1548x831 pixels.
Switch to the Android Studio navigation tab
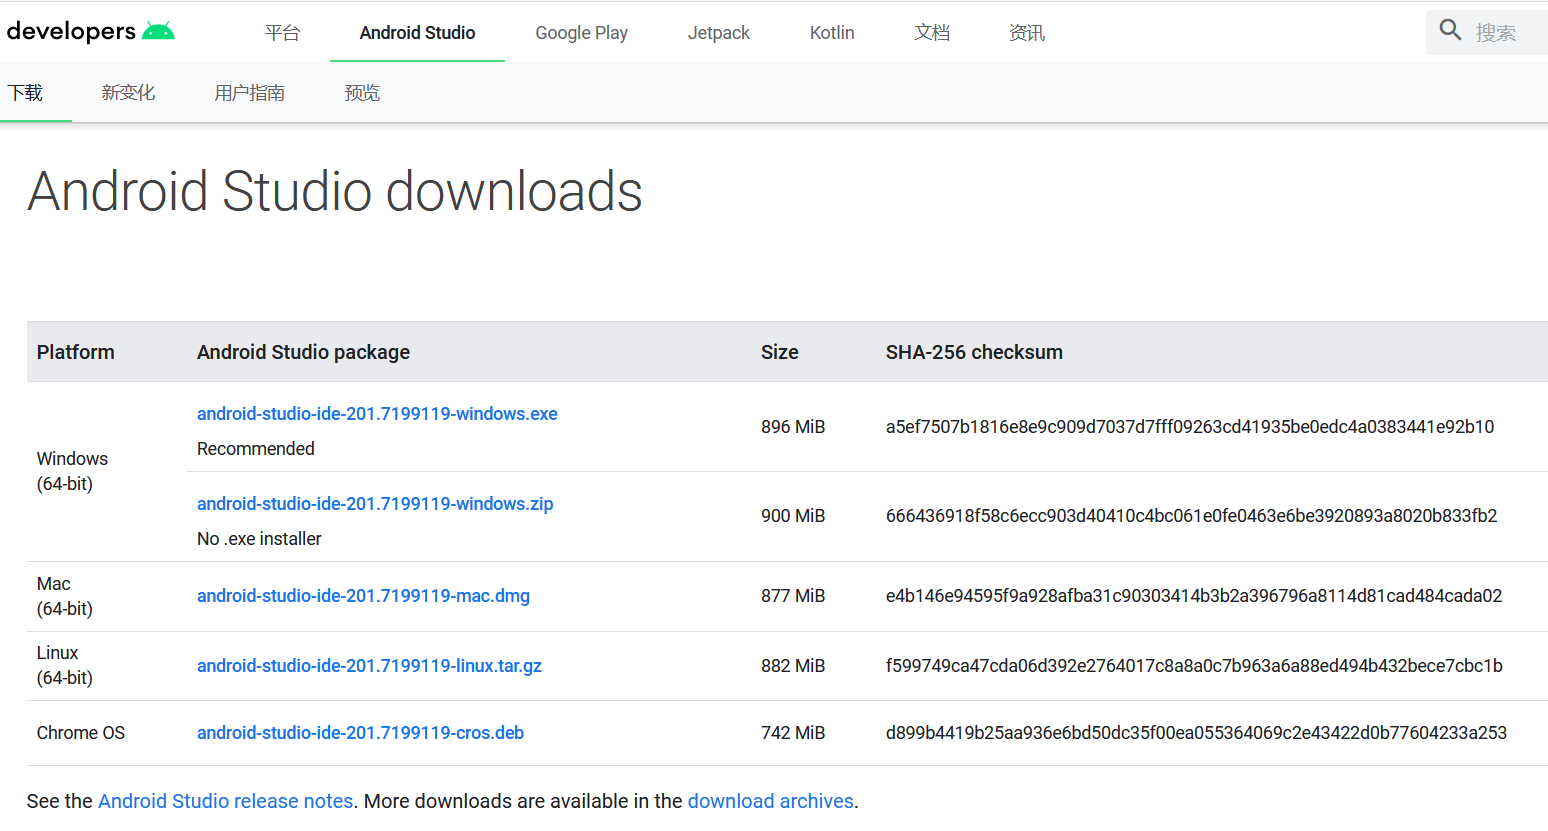tap(417, 32)
